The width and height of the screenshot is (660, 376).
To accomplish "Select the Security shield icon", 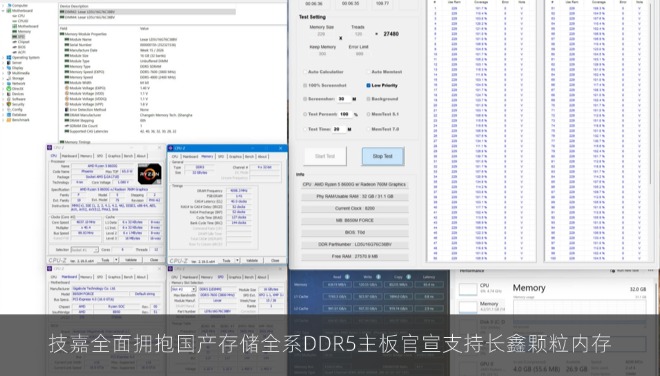I will (9, 104).
